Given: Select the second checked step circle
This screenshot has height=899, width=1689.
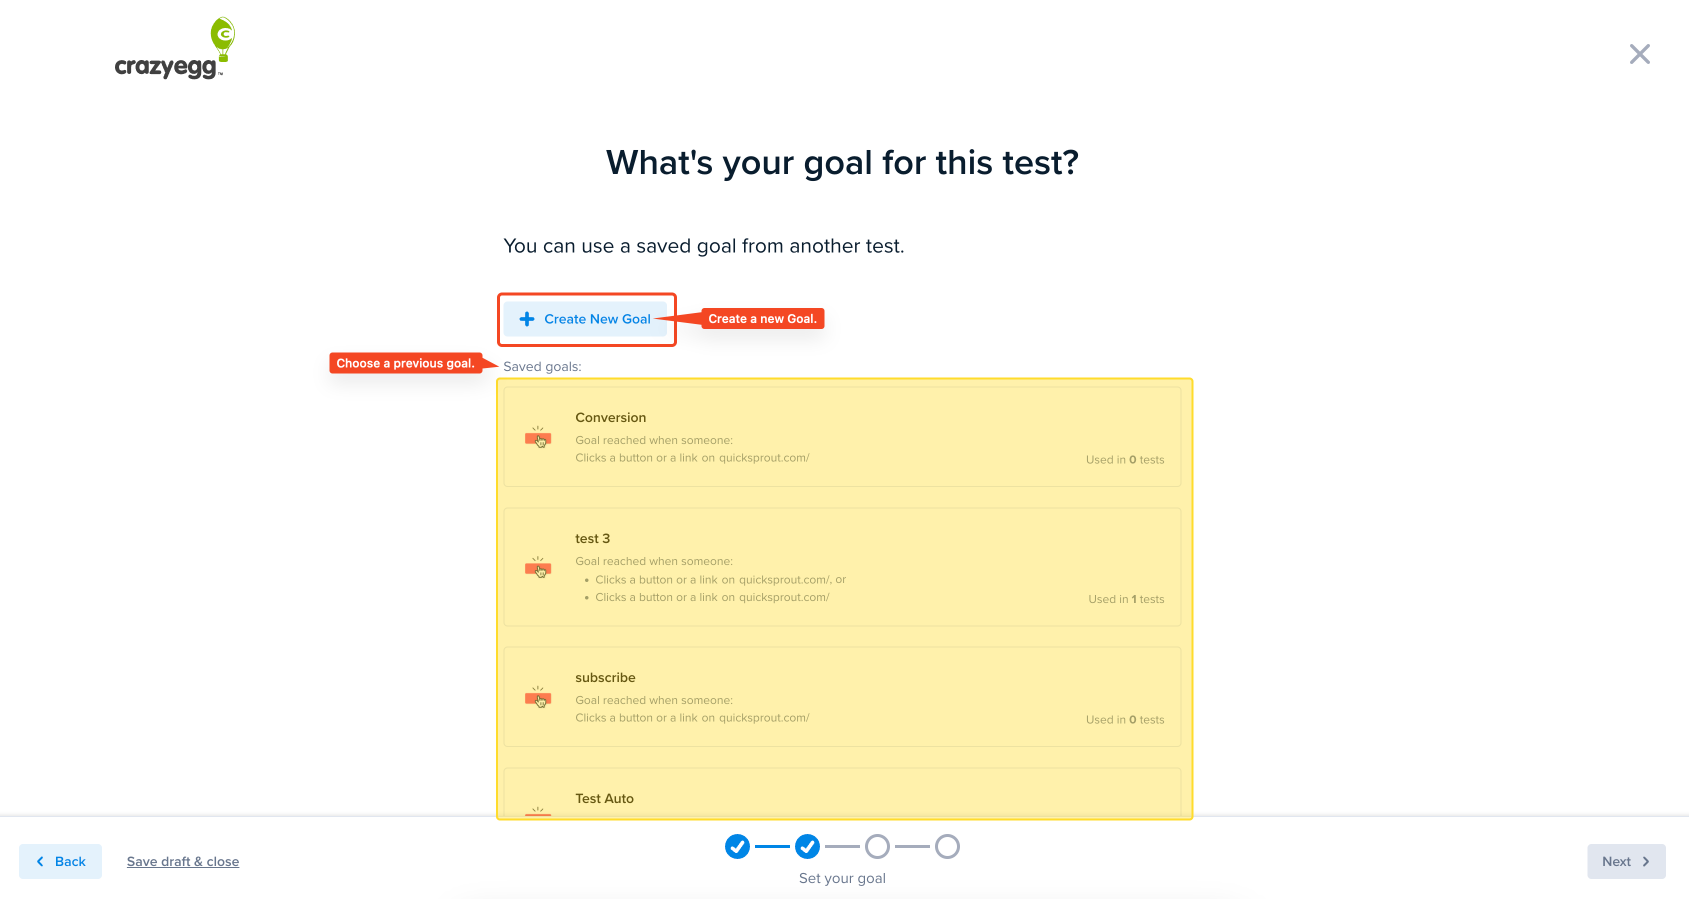Looking at the screenshot, I should coord(807,847).
